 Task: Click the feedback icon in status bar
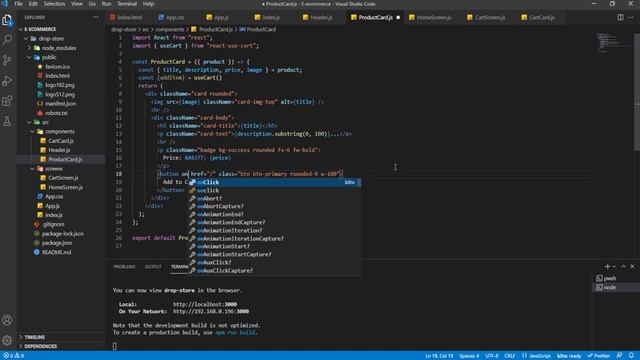pos(619,356)
